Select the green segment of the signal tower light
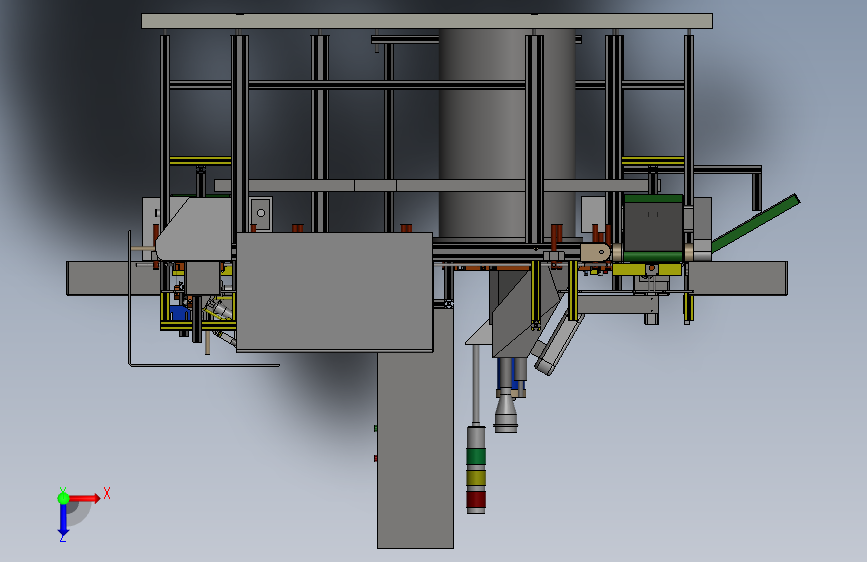Viewport: 867px width, 562px height. [476, 457]
